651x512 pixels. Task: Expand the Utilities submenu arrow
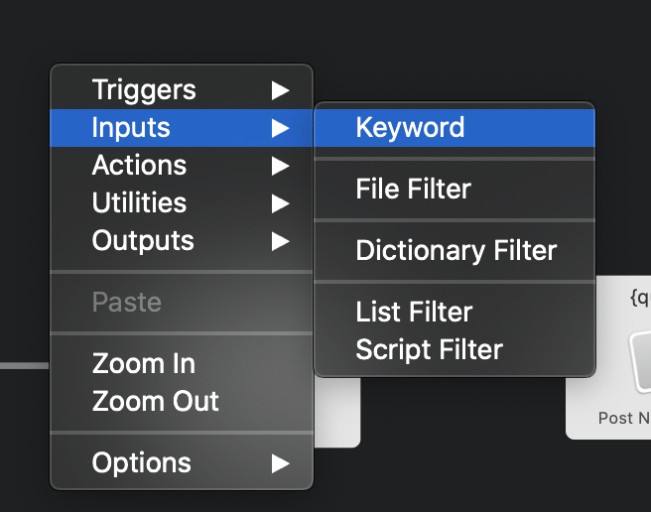tap(280, 204)
